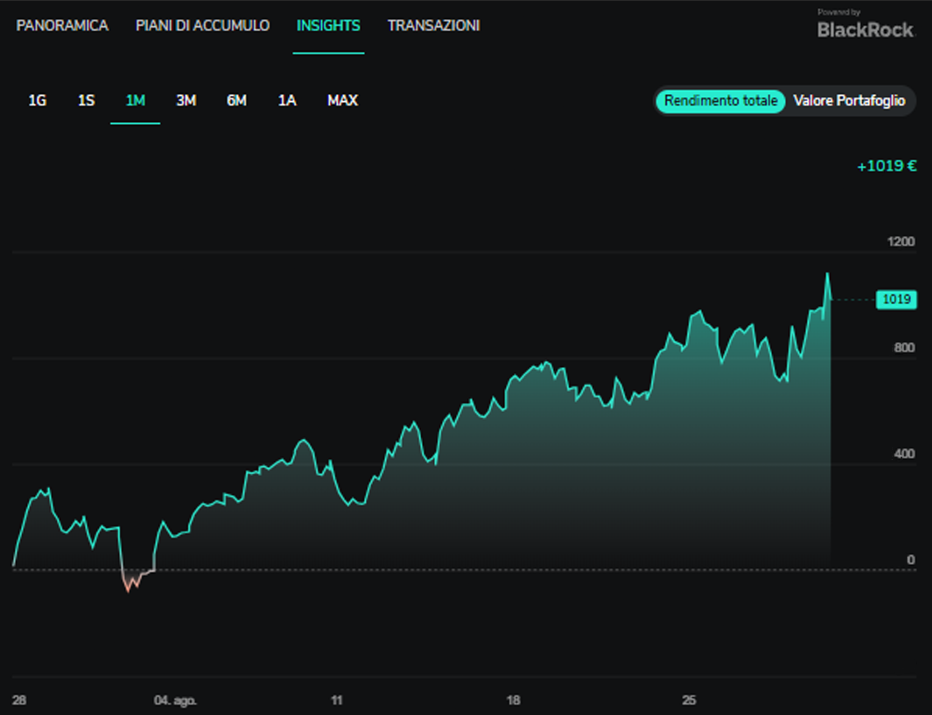The image size is (932, 715).
Task: Set chart range to 1G
Action: pos(37,100)
